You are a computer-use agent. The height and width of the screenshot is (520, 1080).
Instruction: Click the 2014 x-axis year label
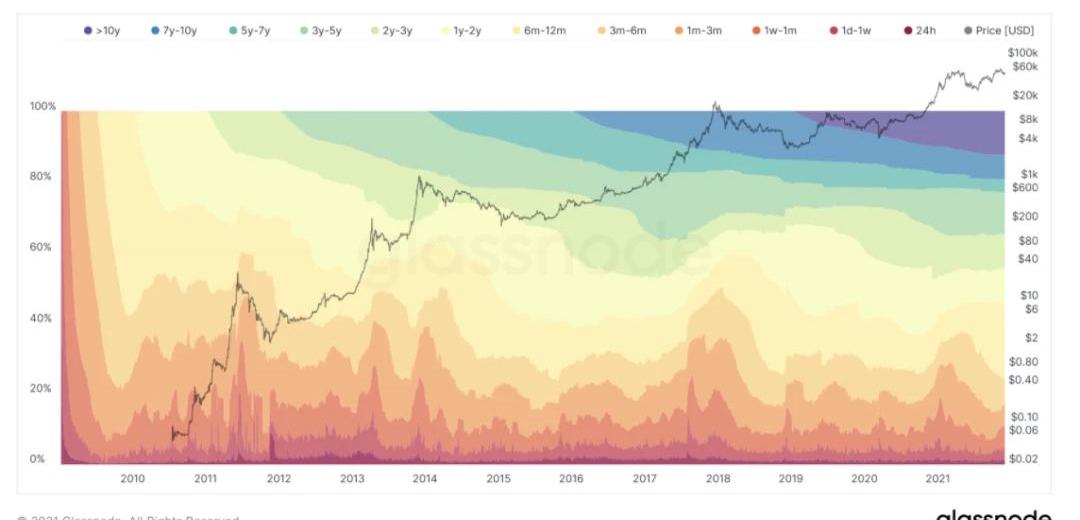point(425,479)
